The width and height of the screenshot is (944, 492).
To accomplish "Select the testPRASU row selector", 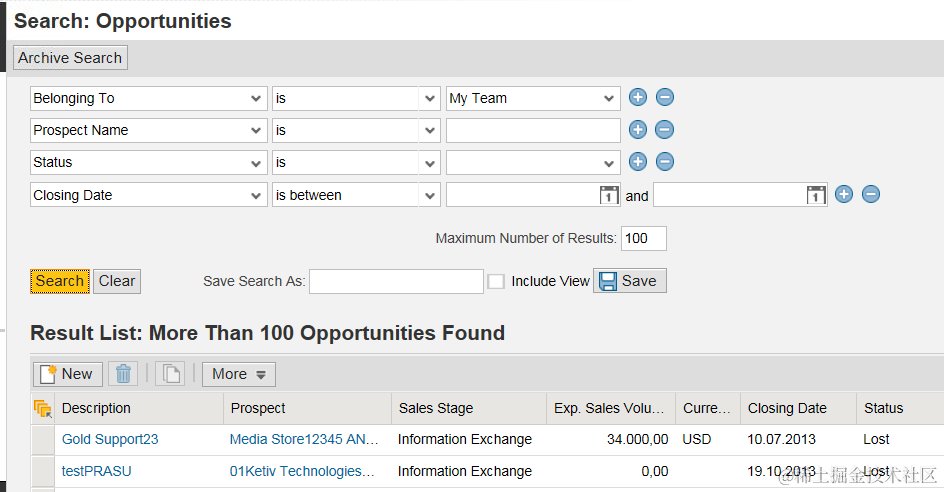I will coord(43,471).
